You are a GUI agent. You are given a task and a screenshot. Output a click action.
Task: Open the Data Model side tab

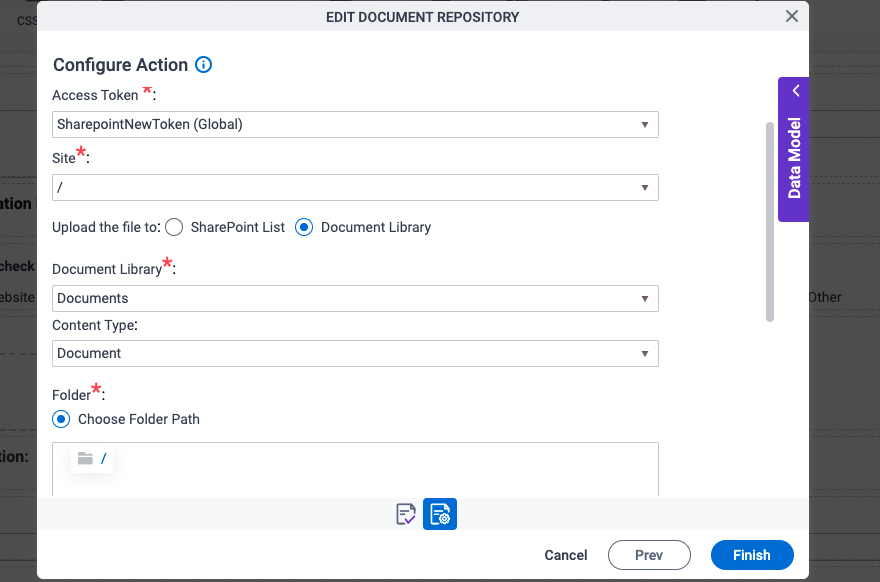coord(795,158)
